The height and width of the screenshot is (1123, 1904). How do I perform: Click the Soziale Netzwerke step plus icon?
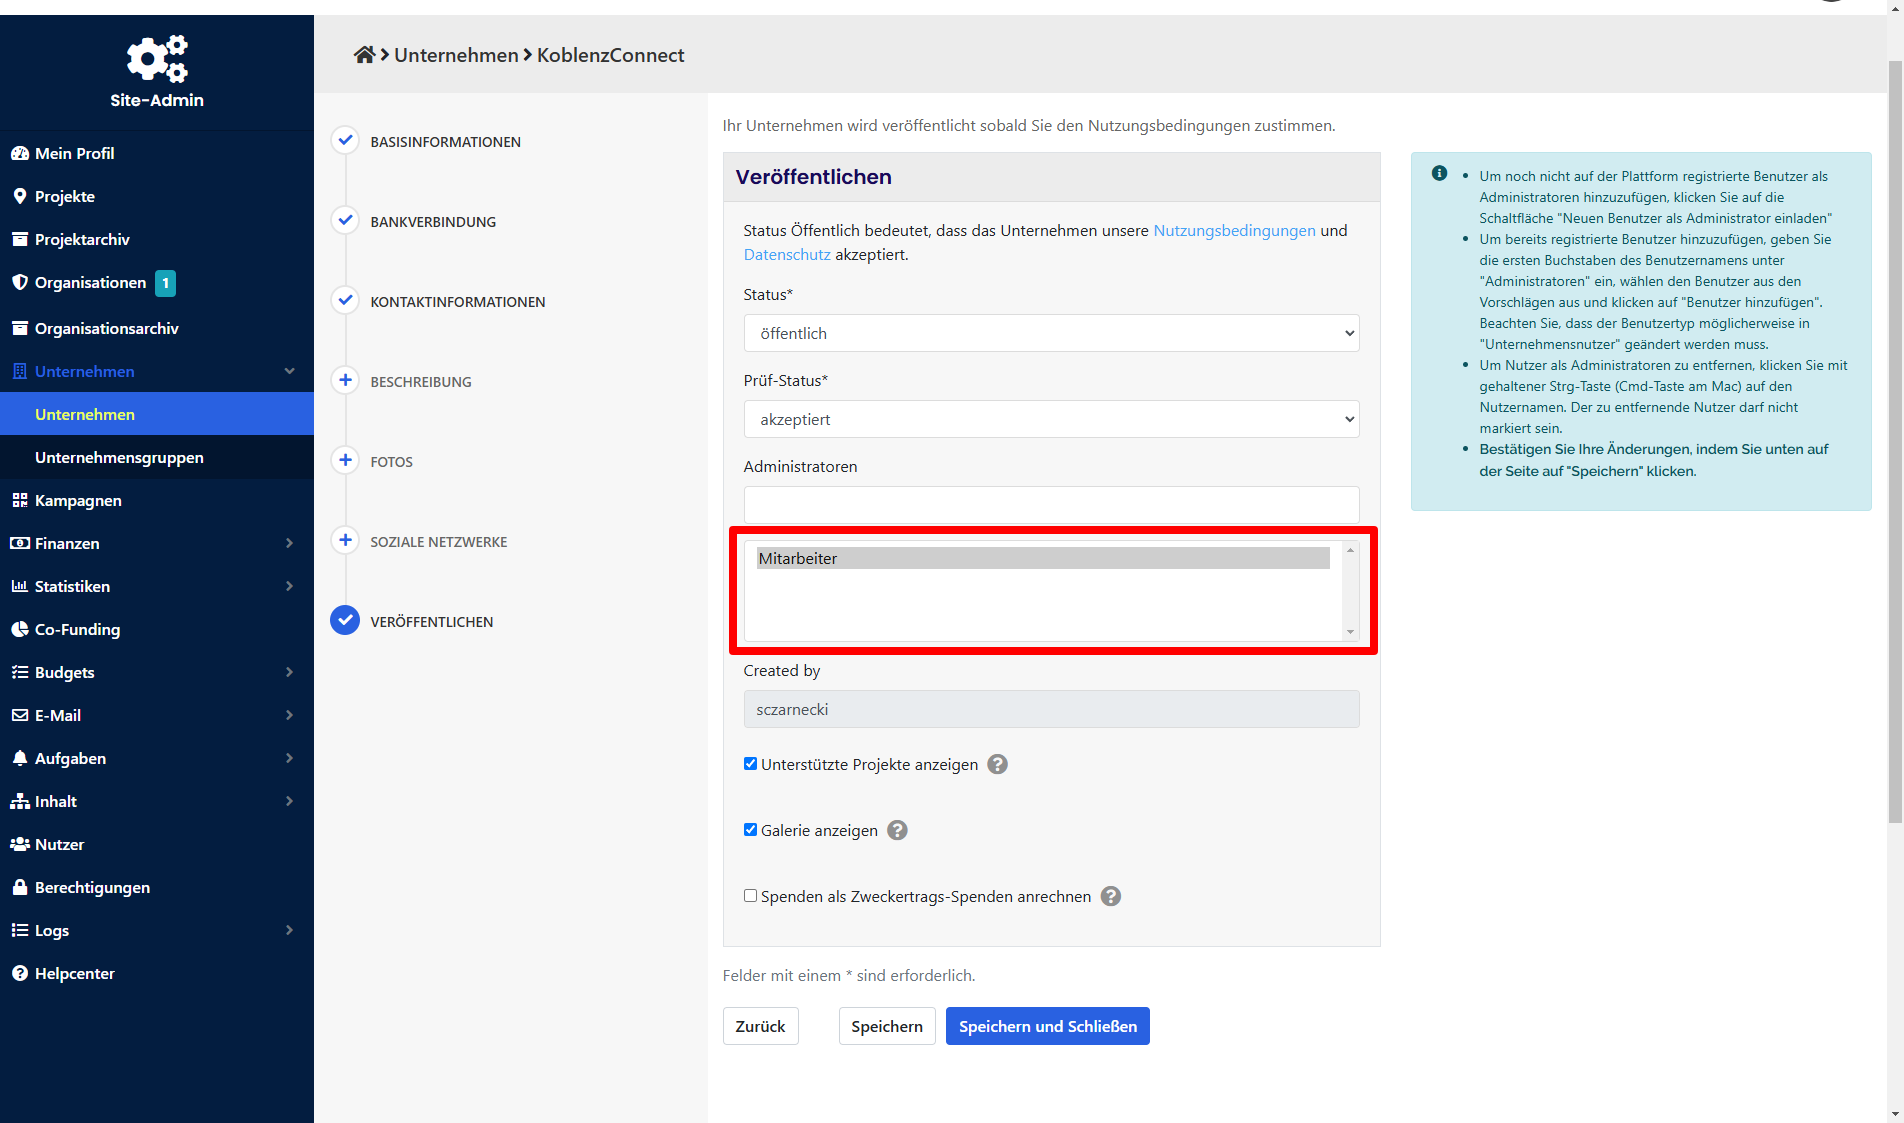point(345,540)
